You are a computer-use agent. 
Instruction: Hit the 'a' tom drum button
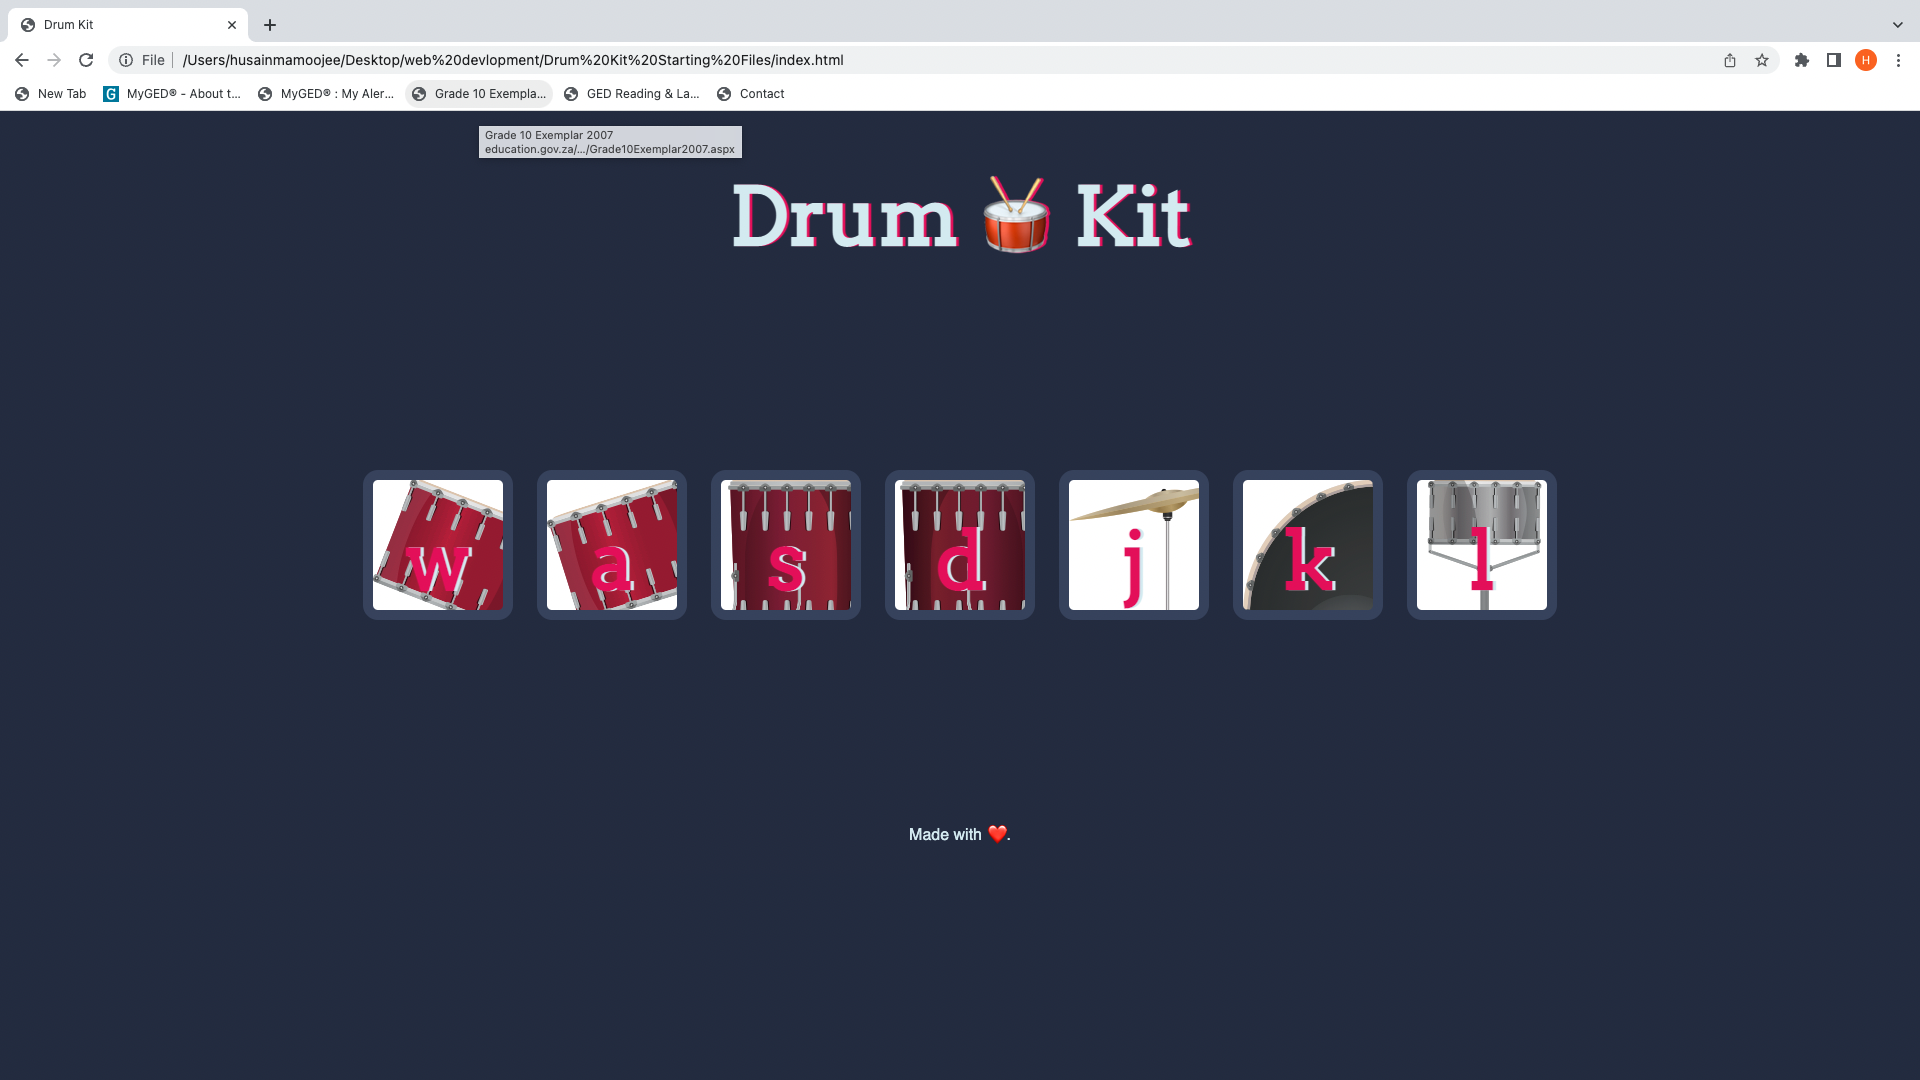coord(612,545)
